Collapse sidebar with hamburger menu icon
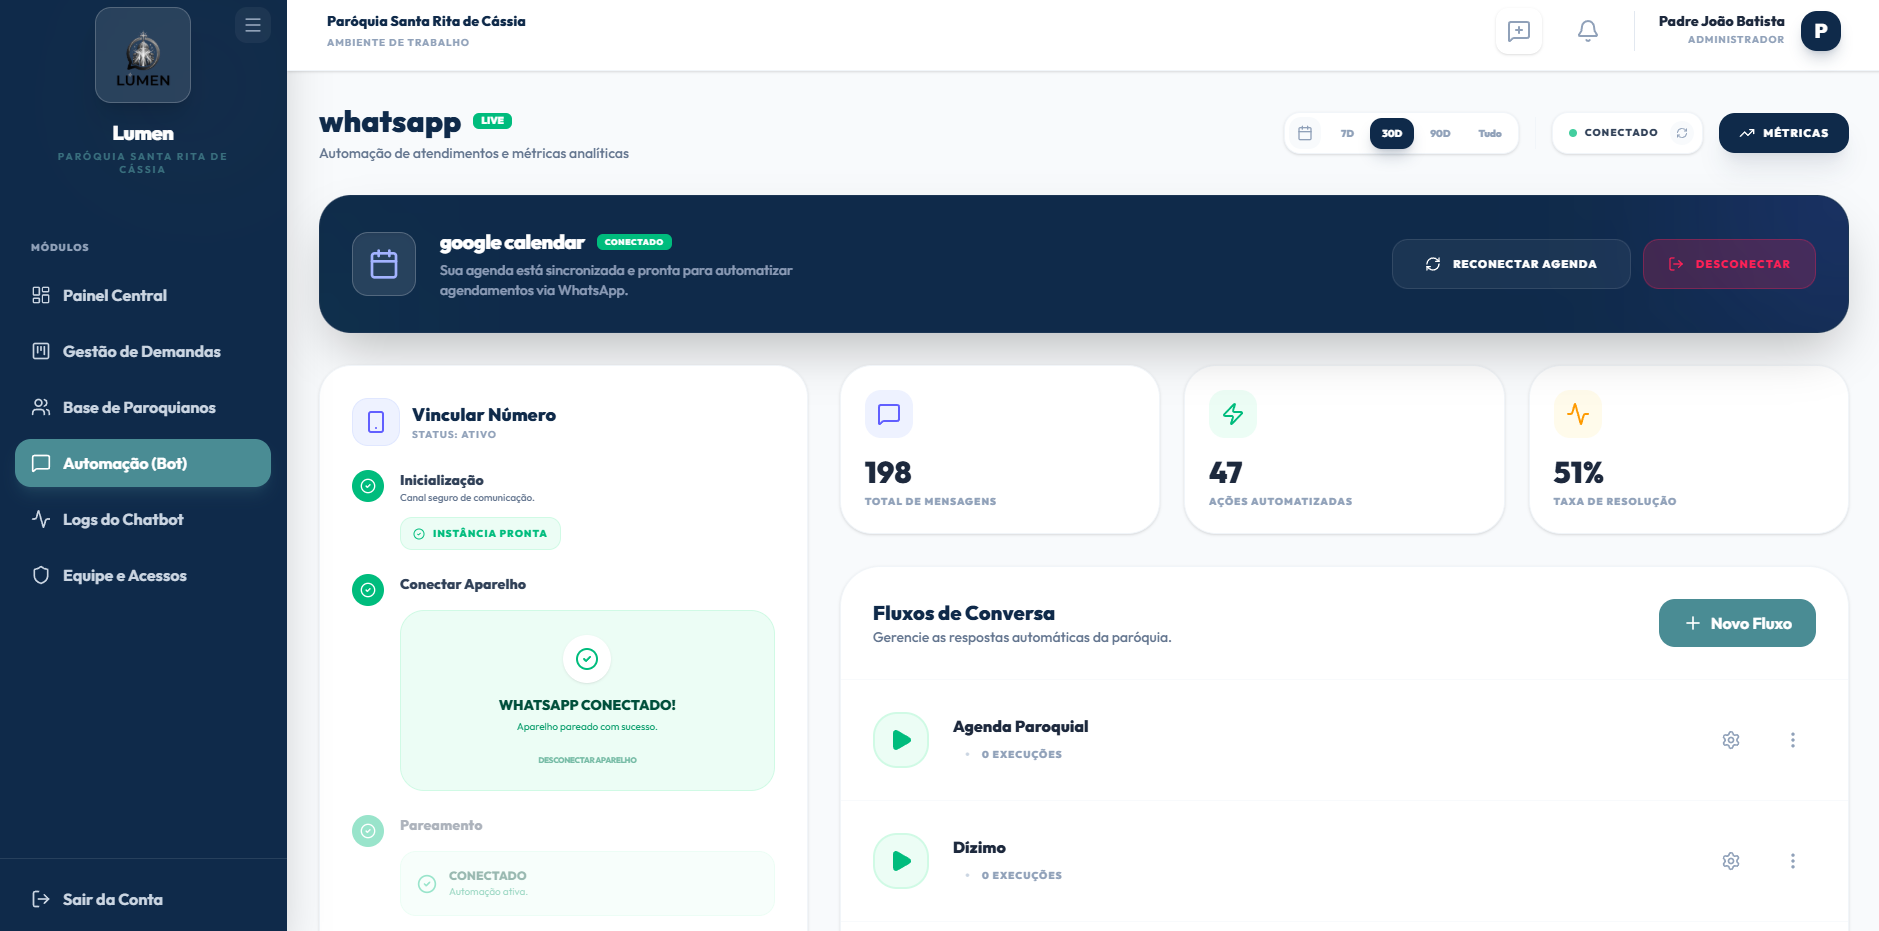Image resolution: width=1879 pixels, height=931 pixels. pos(253,25)
